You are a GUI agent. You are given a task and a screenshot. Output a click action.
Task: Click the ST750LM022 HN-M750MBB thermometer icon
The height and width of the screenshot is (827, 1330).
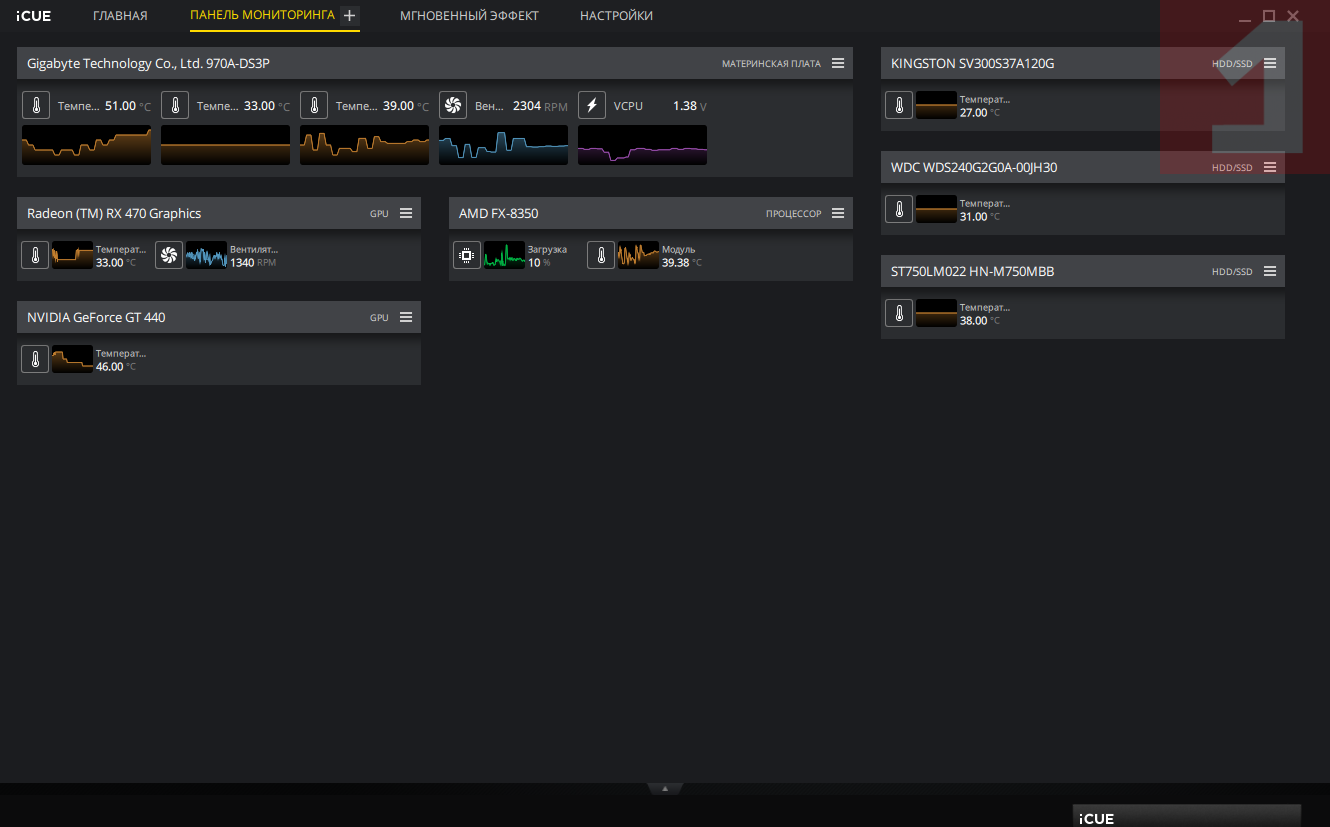(899, 313)
